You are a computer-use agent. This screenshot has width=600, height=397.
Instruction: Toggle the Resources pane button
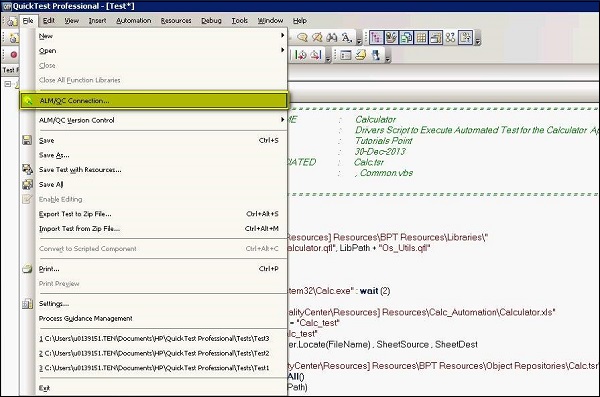[x=391, y=38]
